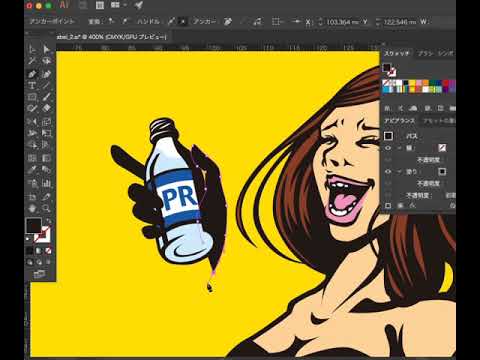Toggle visibility eye of 塗り (fill) row
This screenshot has height=360, width=480.
(388, 171)
